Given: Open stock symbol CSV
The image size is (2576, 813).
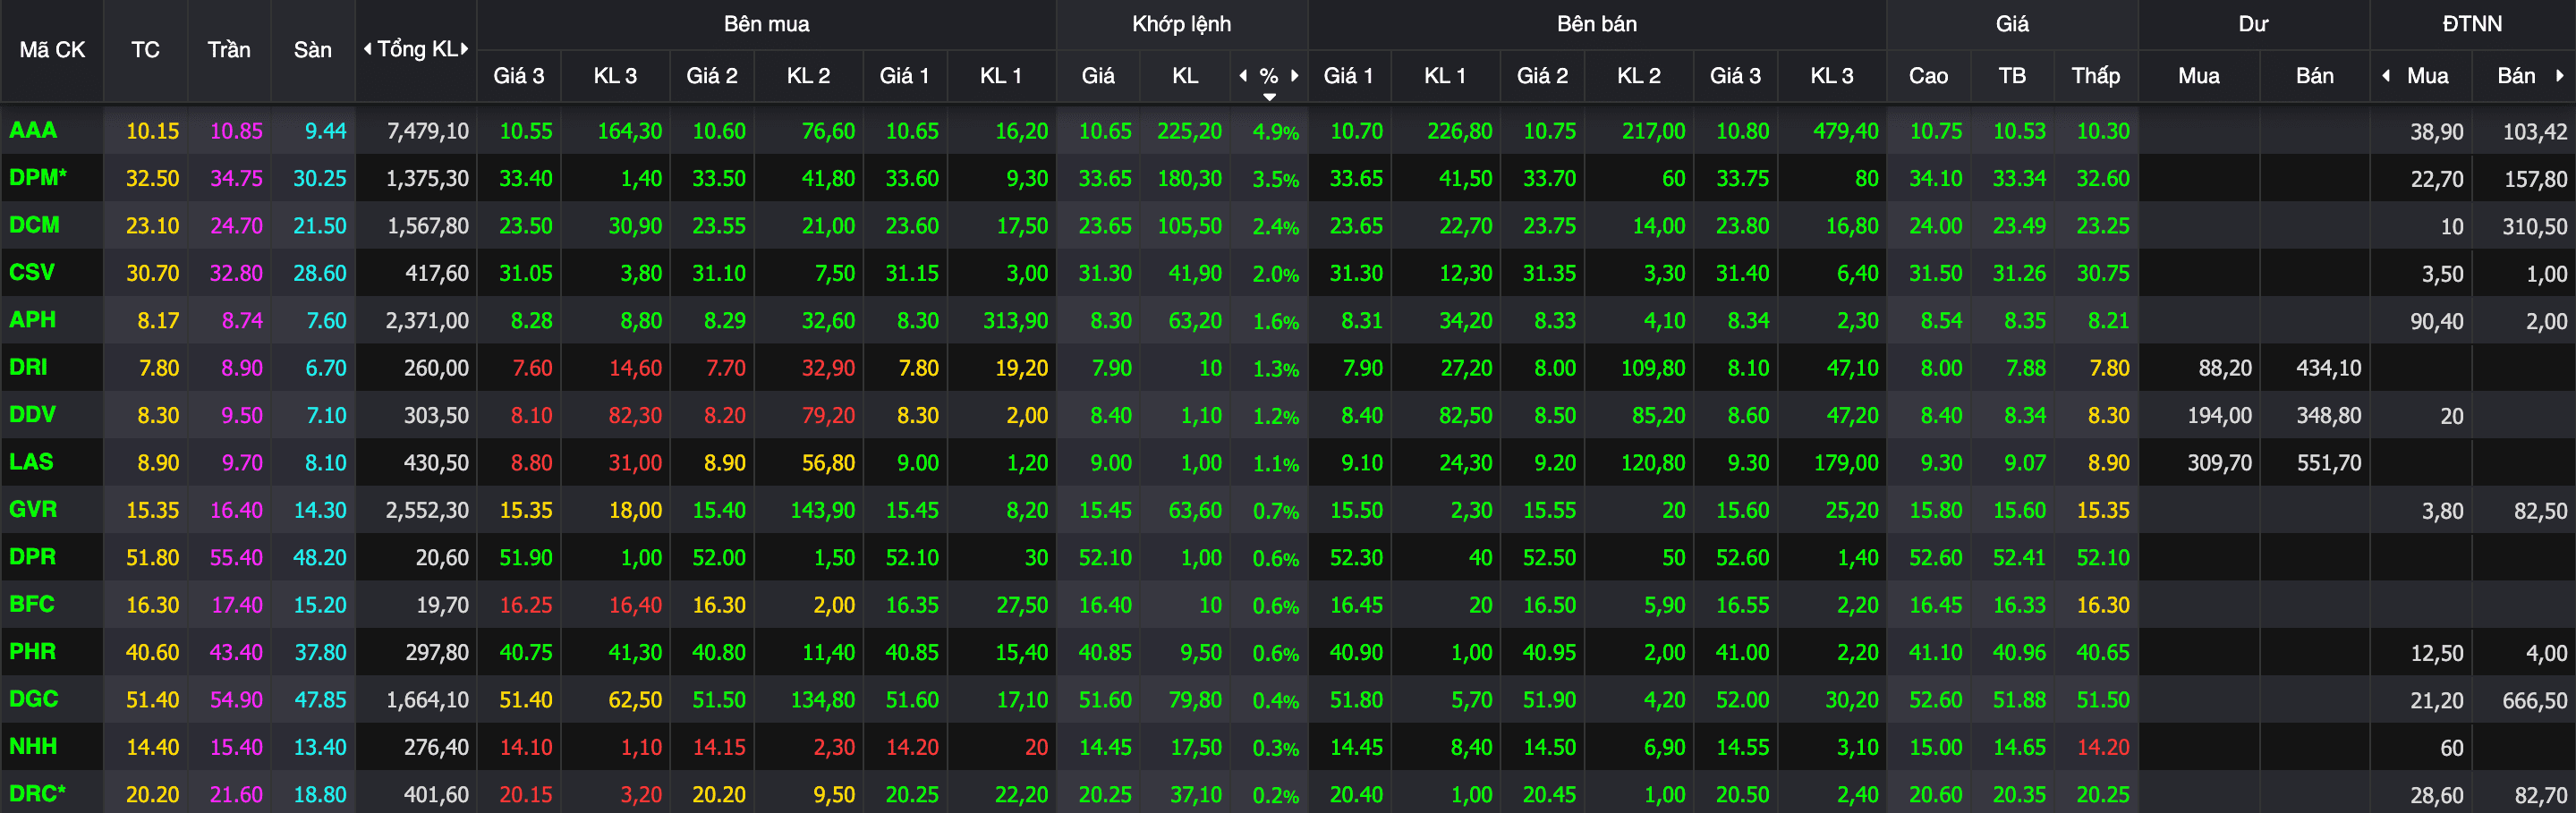Looking at the screenshot, I should click(32, 272).
